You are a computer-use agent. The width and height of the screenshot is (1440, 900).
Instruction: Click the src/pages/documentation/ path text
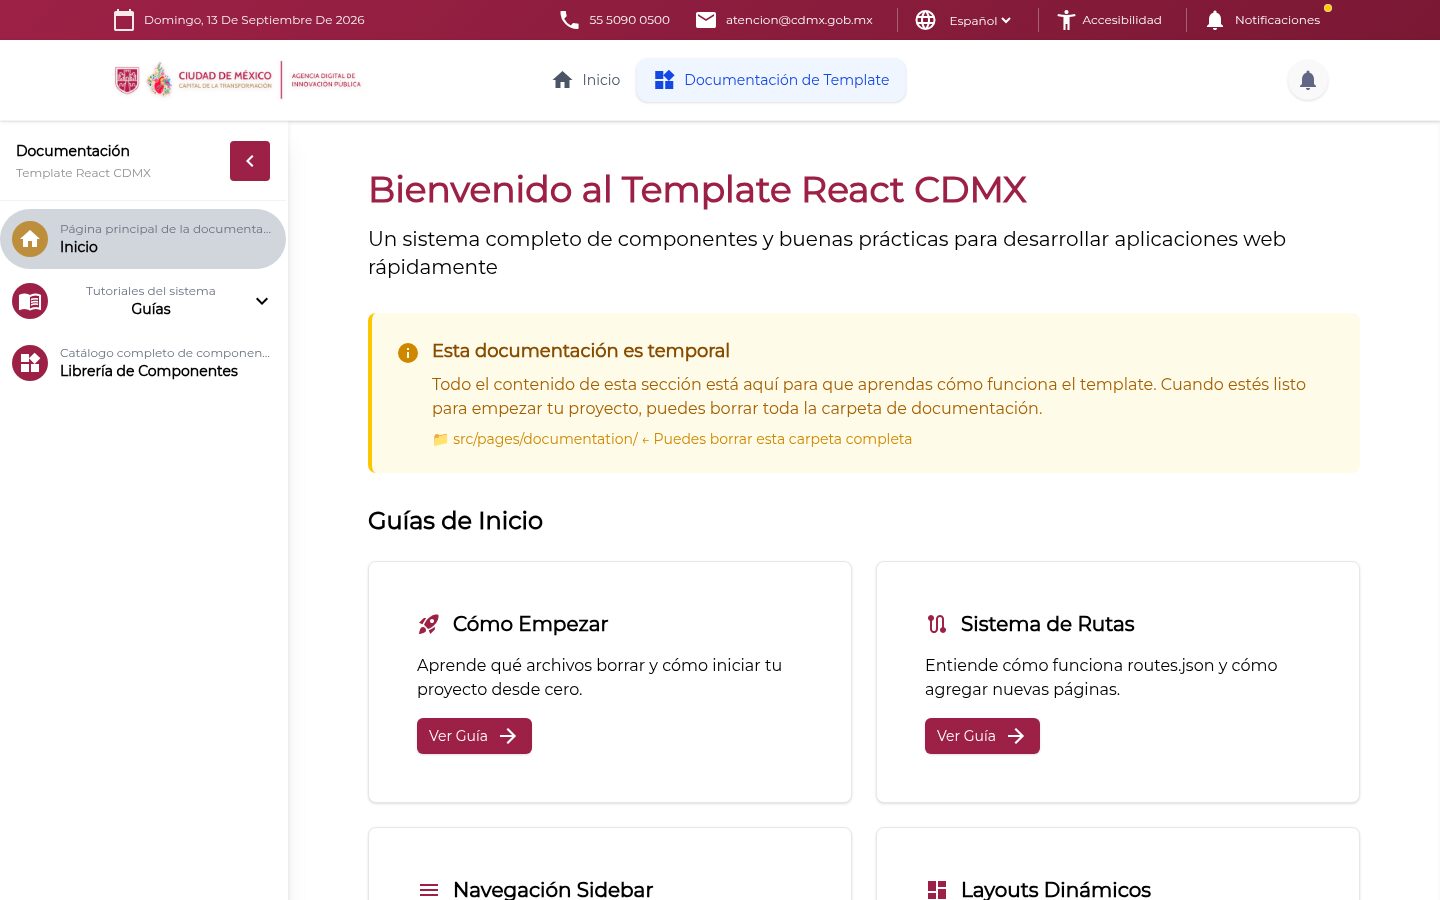(545, 439)
